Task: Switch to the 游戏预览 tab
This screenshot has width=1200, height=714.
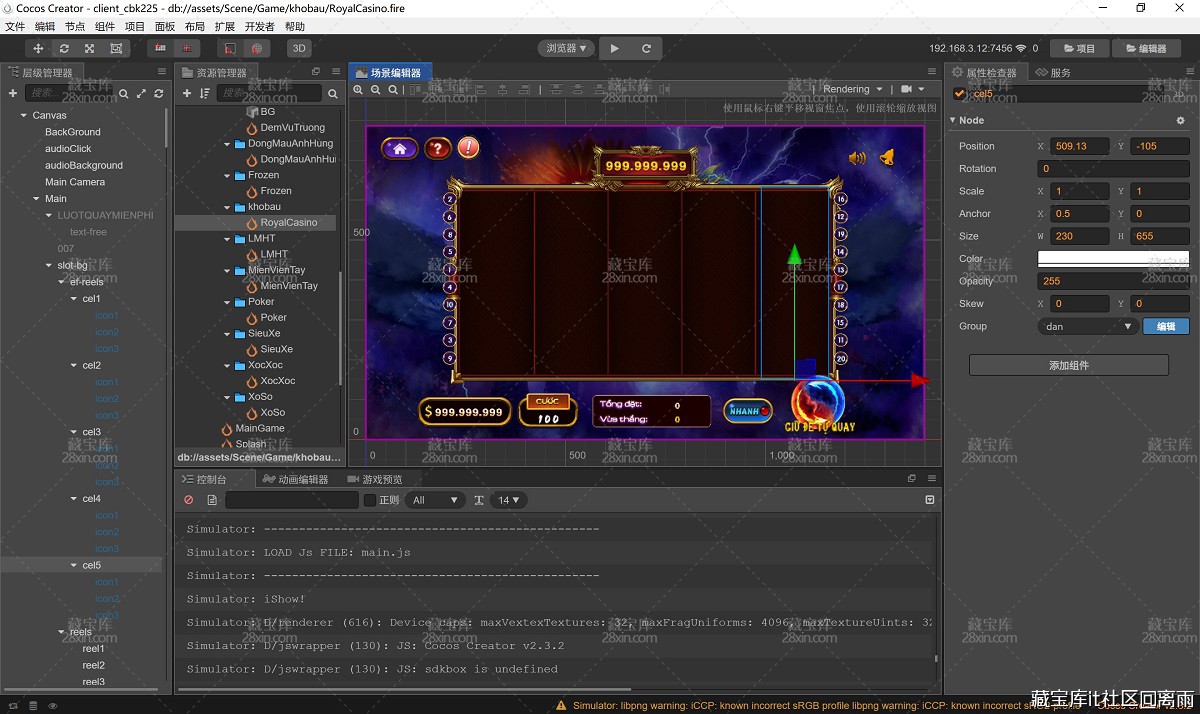Action: [x=374, y=479]
